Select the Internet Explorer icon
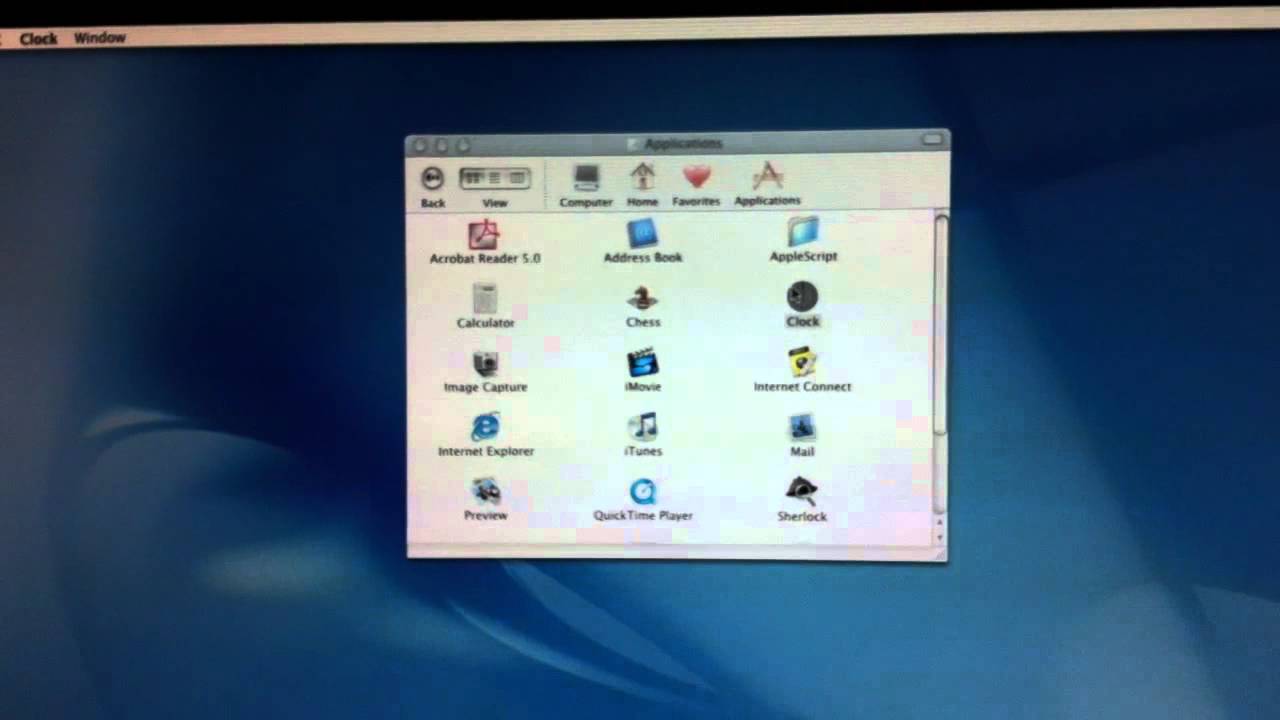Image resolution: width=1280 pixels, height=720 pixels. click(x=485, y=428)
